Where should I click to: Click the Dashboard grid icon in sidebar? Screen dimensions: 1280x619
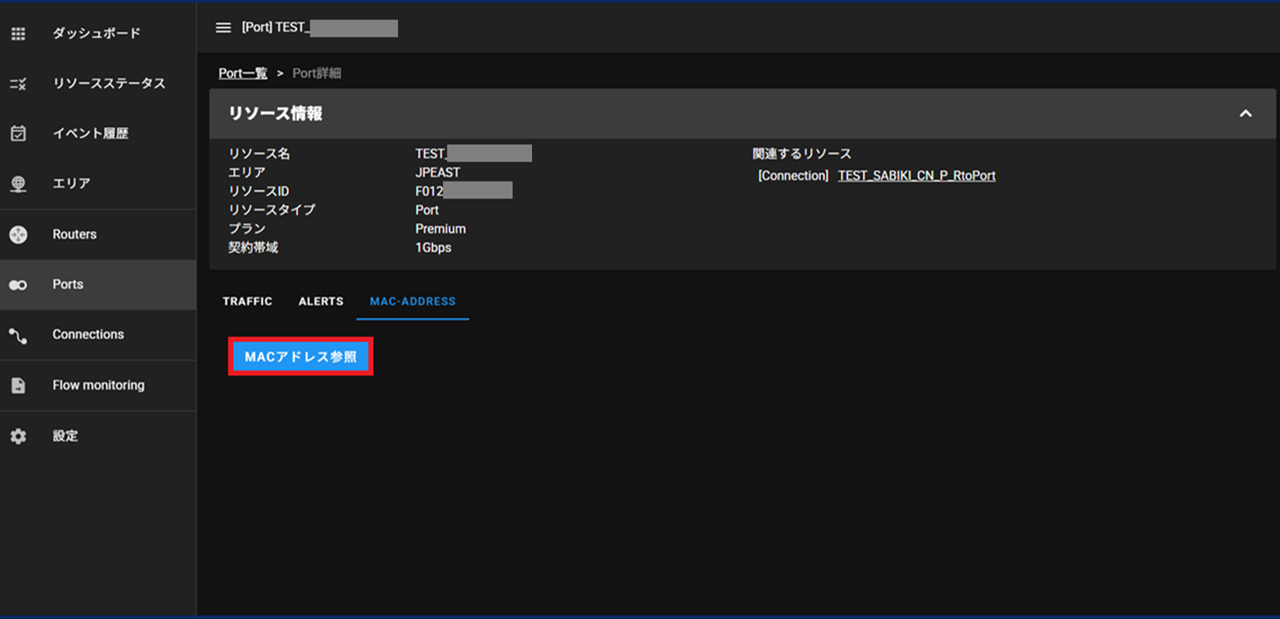(18, 34)
